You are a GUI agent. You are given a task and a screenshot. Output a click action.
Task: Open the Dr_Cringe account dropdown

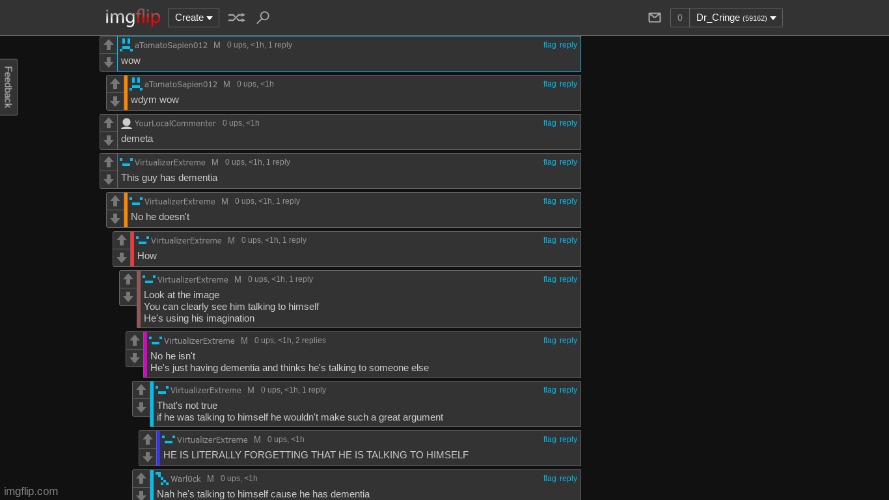[736, 18]
